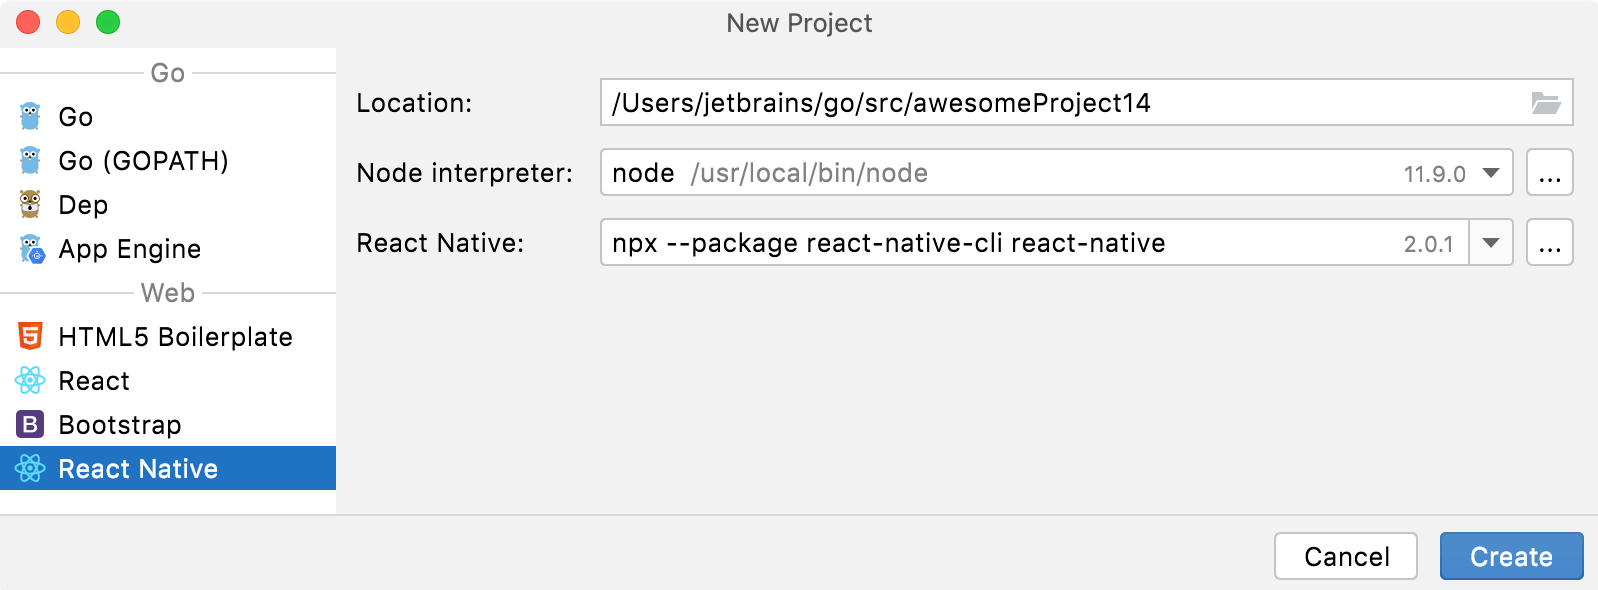
Task: Click the green zoom window button
Action: pyautogui.click(x=108, y=22)
